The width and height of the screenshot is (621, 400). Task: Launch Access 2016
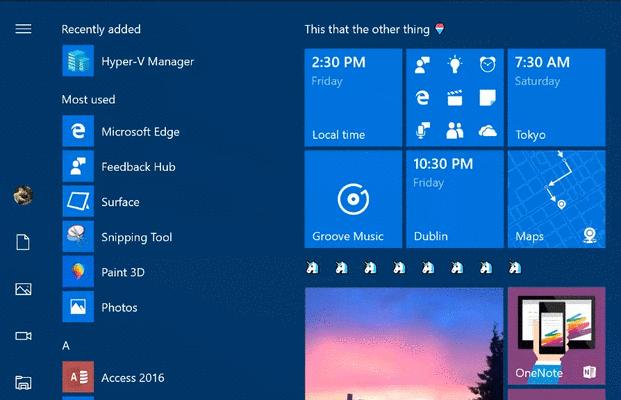coord(114,377)
